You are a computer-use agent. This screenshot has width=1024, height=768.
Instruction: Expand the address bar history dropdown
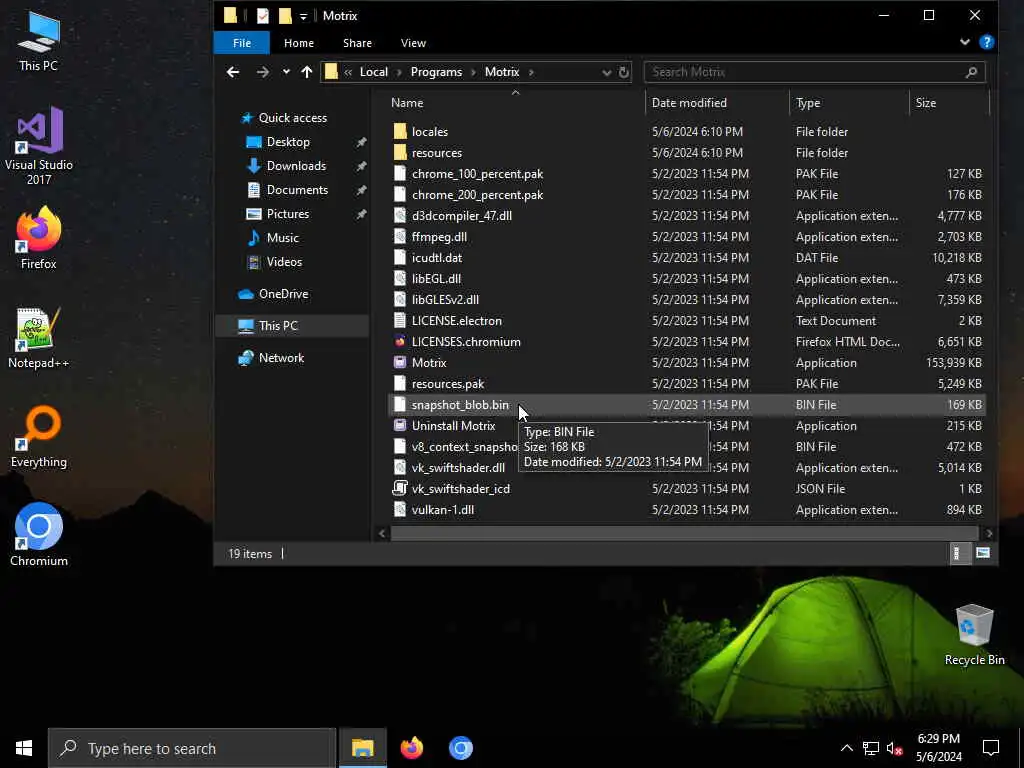coord(607,72)
